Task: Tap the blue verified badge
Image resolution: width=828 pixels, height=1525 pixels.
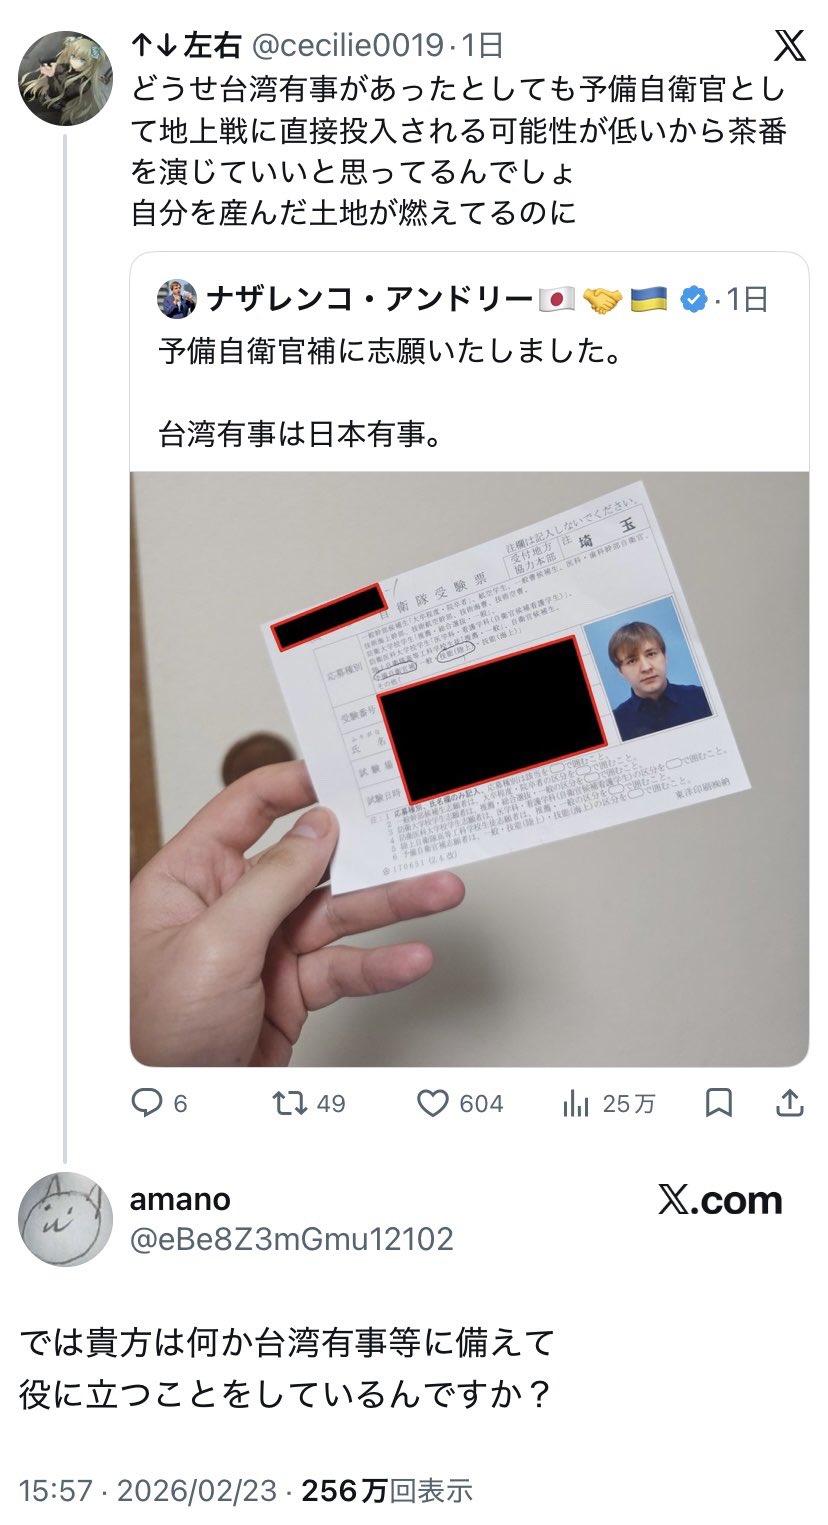Action: [x=693, y=298]
